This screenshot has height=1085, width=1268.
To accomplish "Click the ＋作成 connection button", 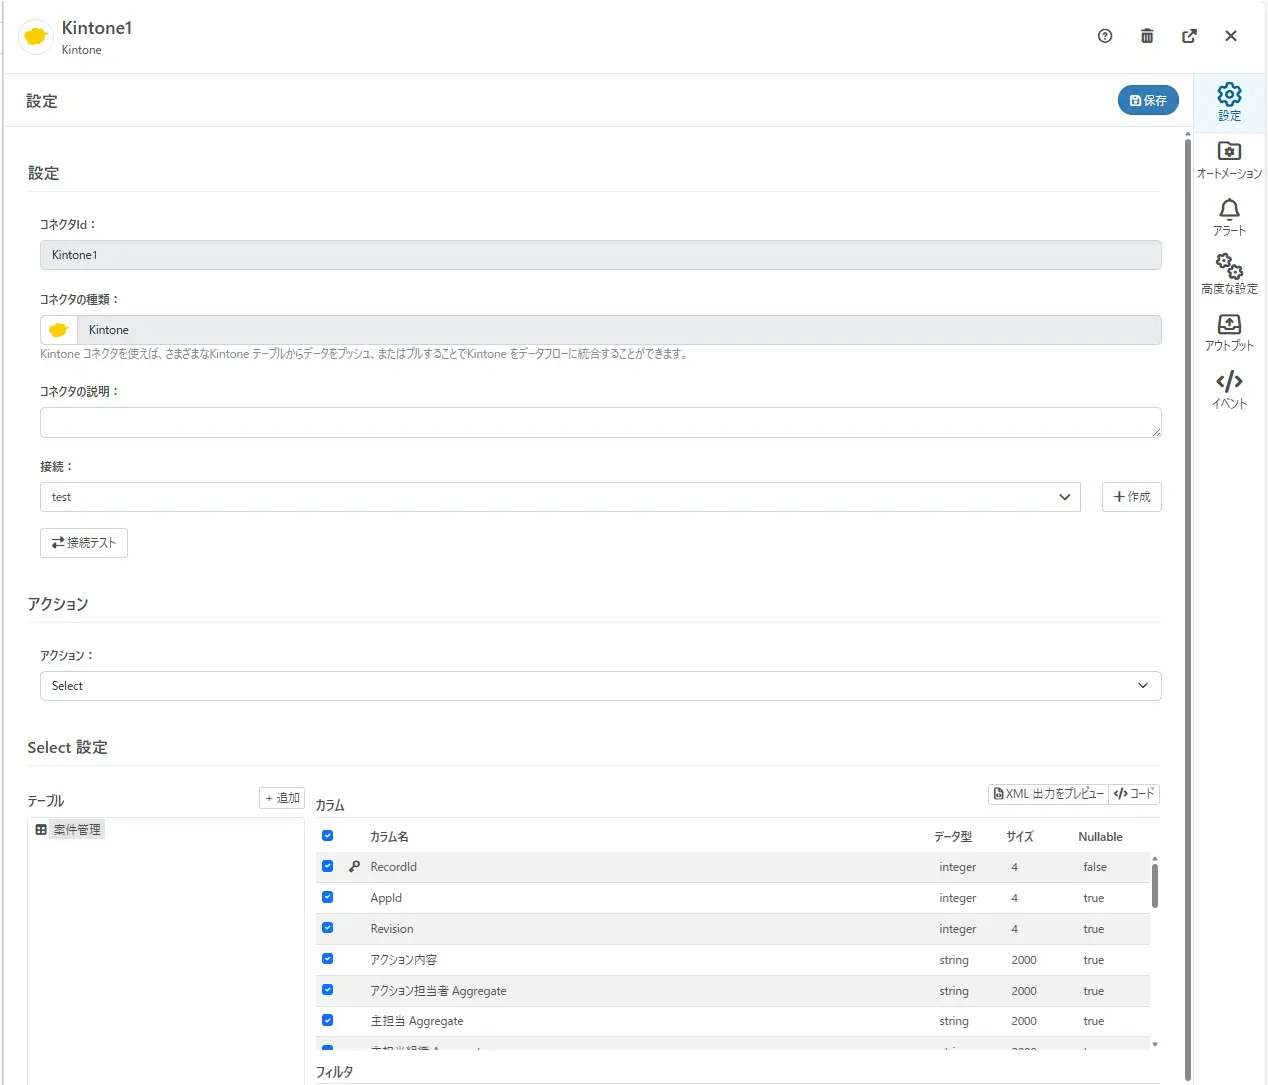I will pos(1131,497).
